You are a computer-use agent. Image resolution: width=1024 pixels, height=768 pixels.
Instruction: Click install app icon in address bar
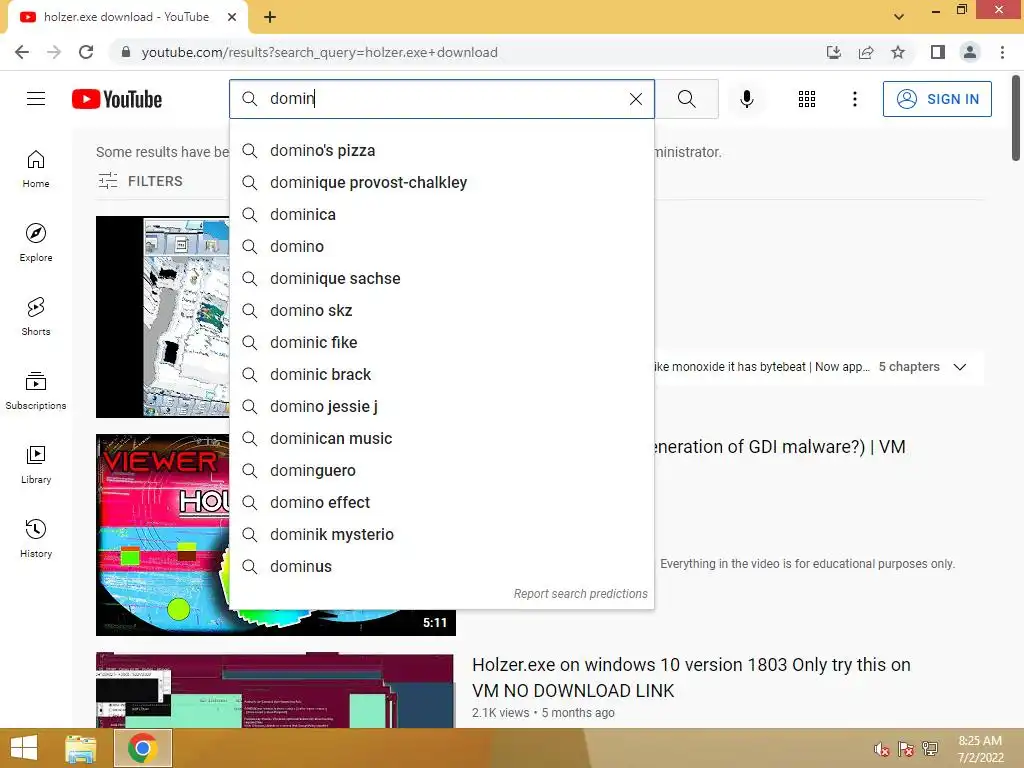point(834,52)
